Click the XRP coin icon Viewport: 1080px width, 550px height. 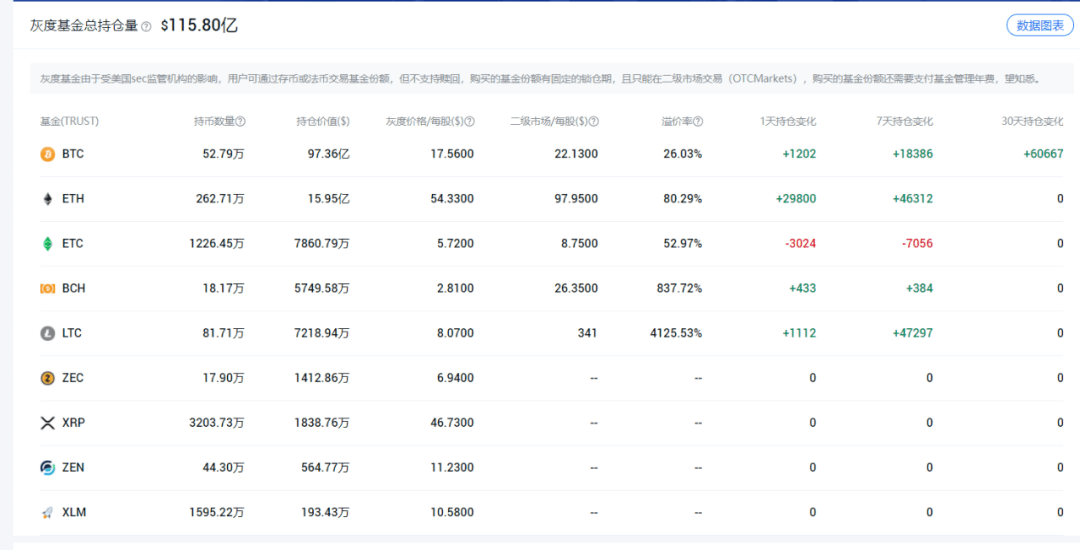pos(48,423)
